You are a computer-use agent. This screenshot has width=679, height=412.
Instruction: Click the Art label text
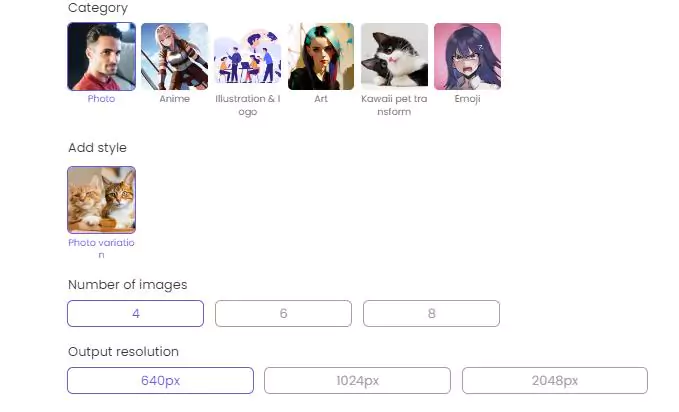click(321, 99)
